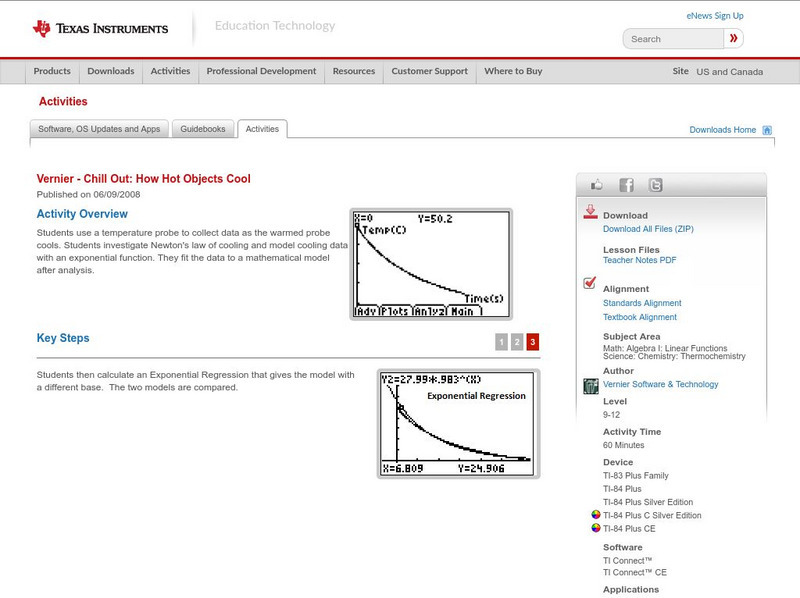Image resolution: width=800 pixels, height=598 pixels.
Task: Click the Education Technology header text
Action: point(275,26)
